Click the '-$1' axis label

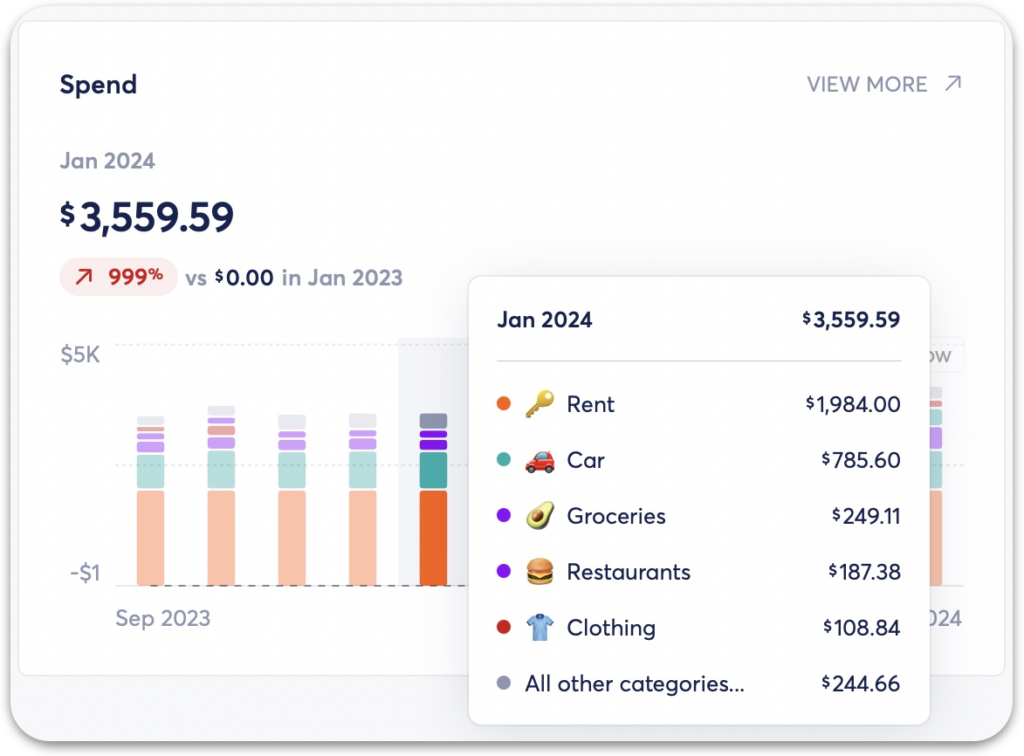pos(86,573)
